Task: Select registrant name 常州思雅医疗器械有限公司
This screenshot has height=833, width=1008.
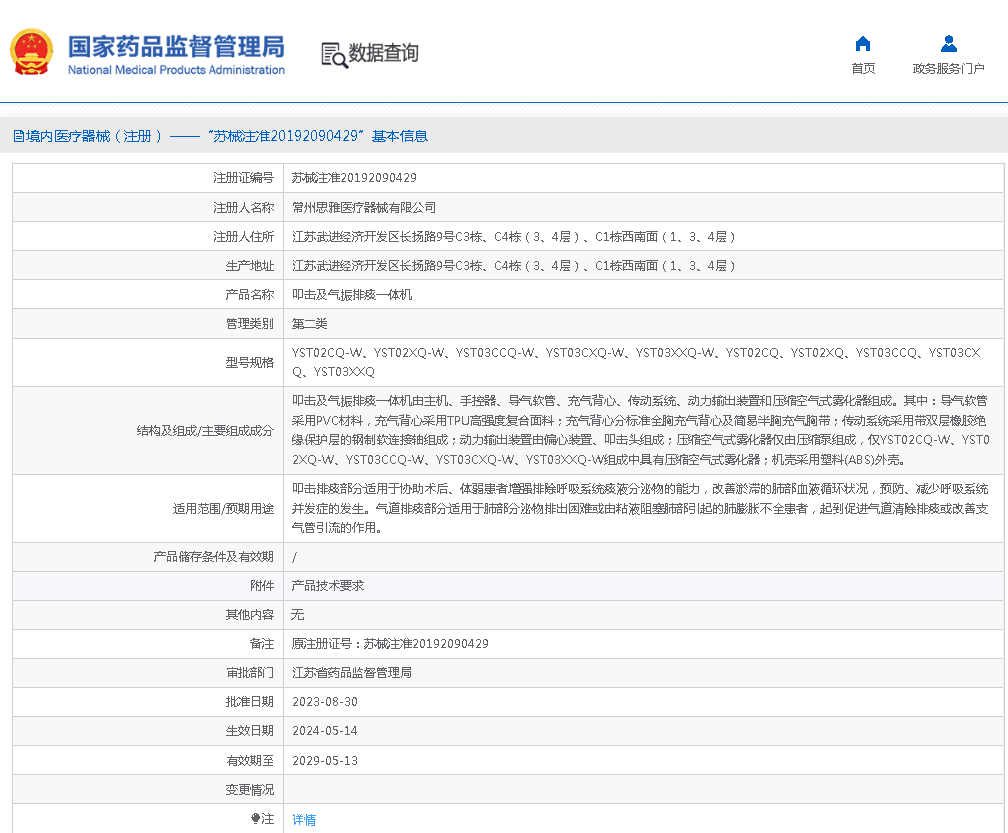Action: pos(364,208)
